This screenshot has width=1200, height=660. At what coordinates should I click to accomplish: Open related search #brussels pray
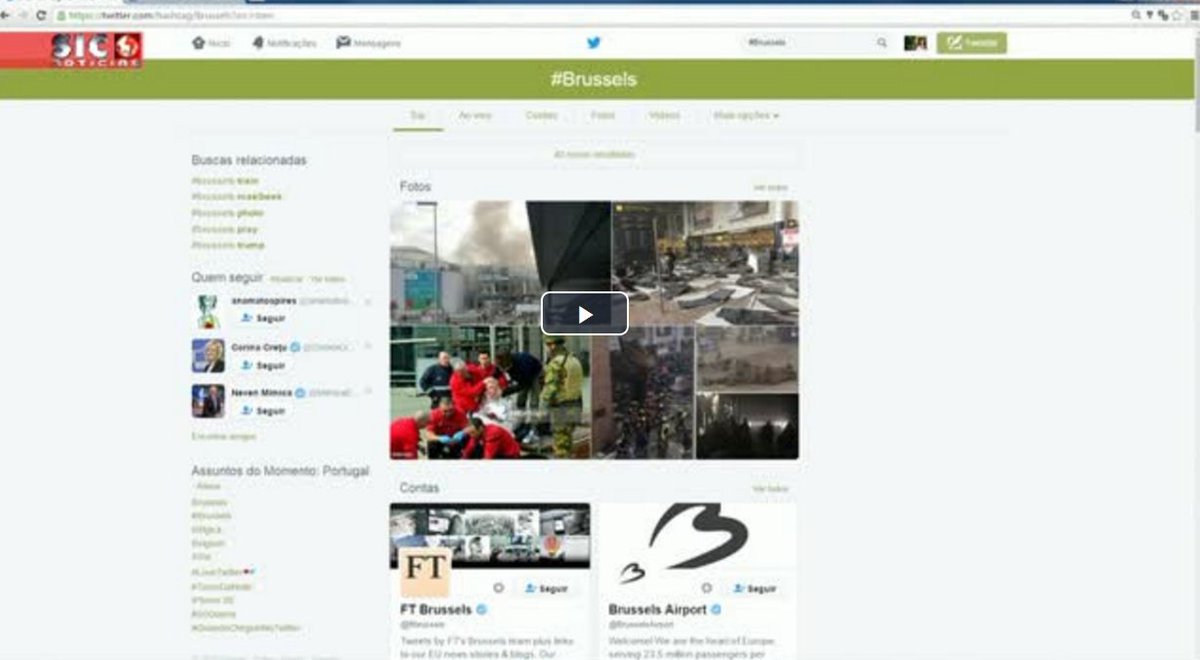[x=226, y=229]
